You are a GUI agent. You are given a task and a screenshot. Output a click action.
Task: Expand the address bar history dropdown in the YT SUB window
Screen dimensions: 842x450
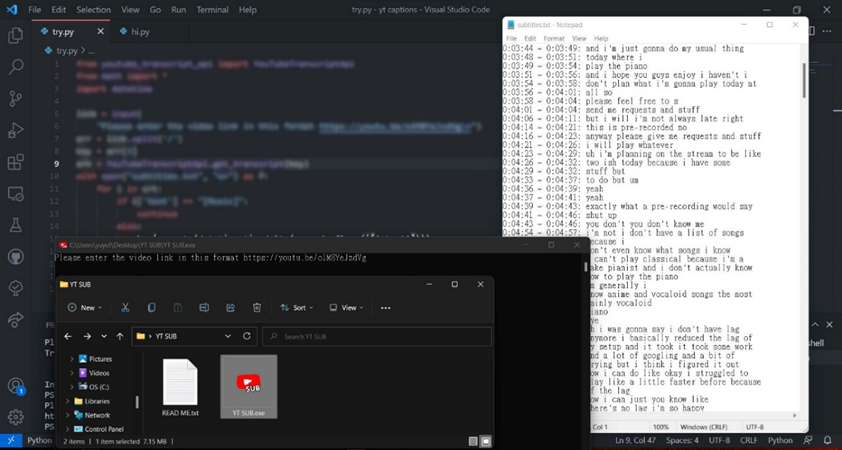[x=228, y=336]
